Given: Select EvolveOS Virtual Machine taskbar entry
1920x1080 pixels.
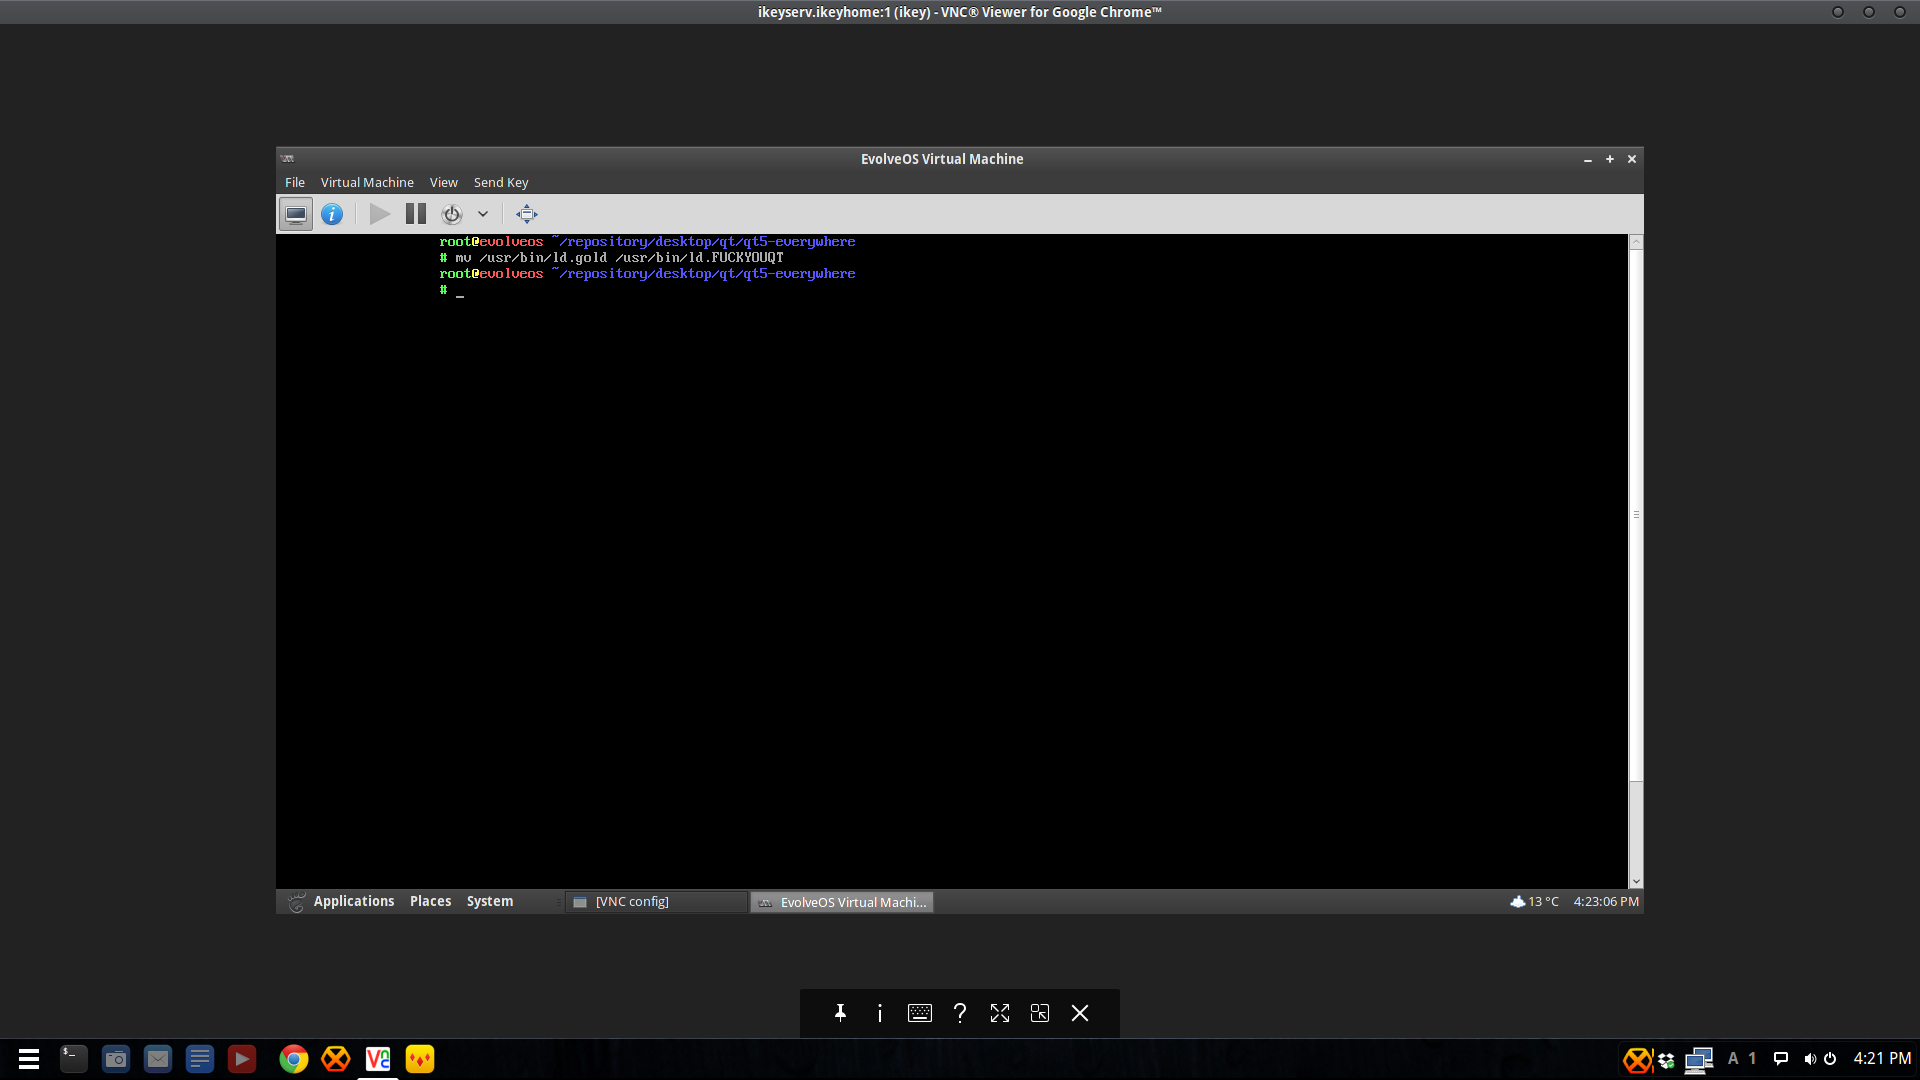Looking at the screenshot, I should pos(842,902).
